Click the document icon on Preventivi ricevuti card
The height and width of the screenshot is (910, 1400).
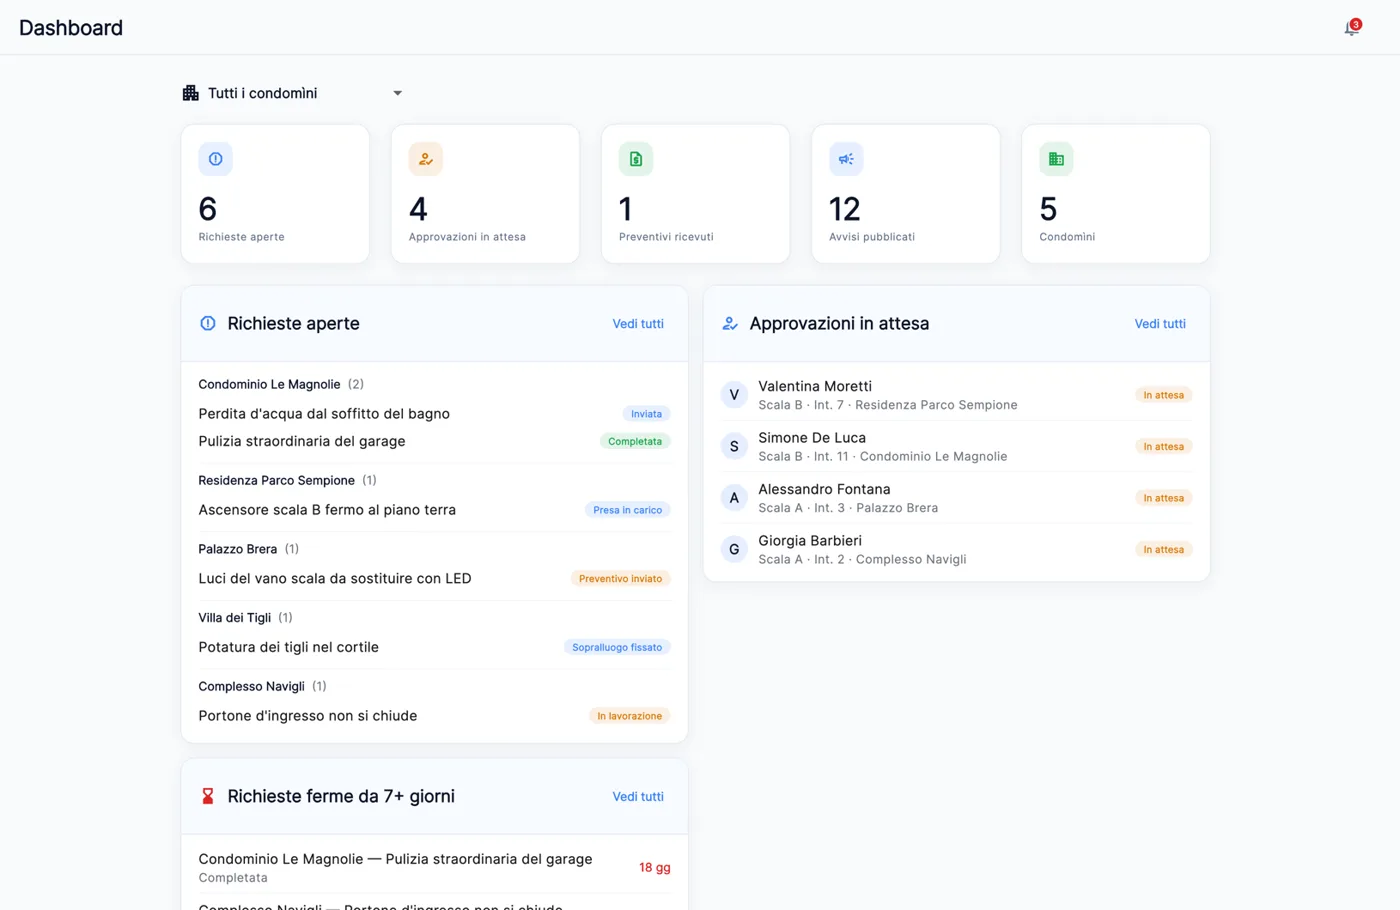click(636, 159)
